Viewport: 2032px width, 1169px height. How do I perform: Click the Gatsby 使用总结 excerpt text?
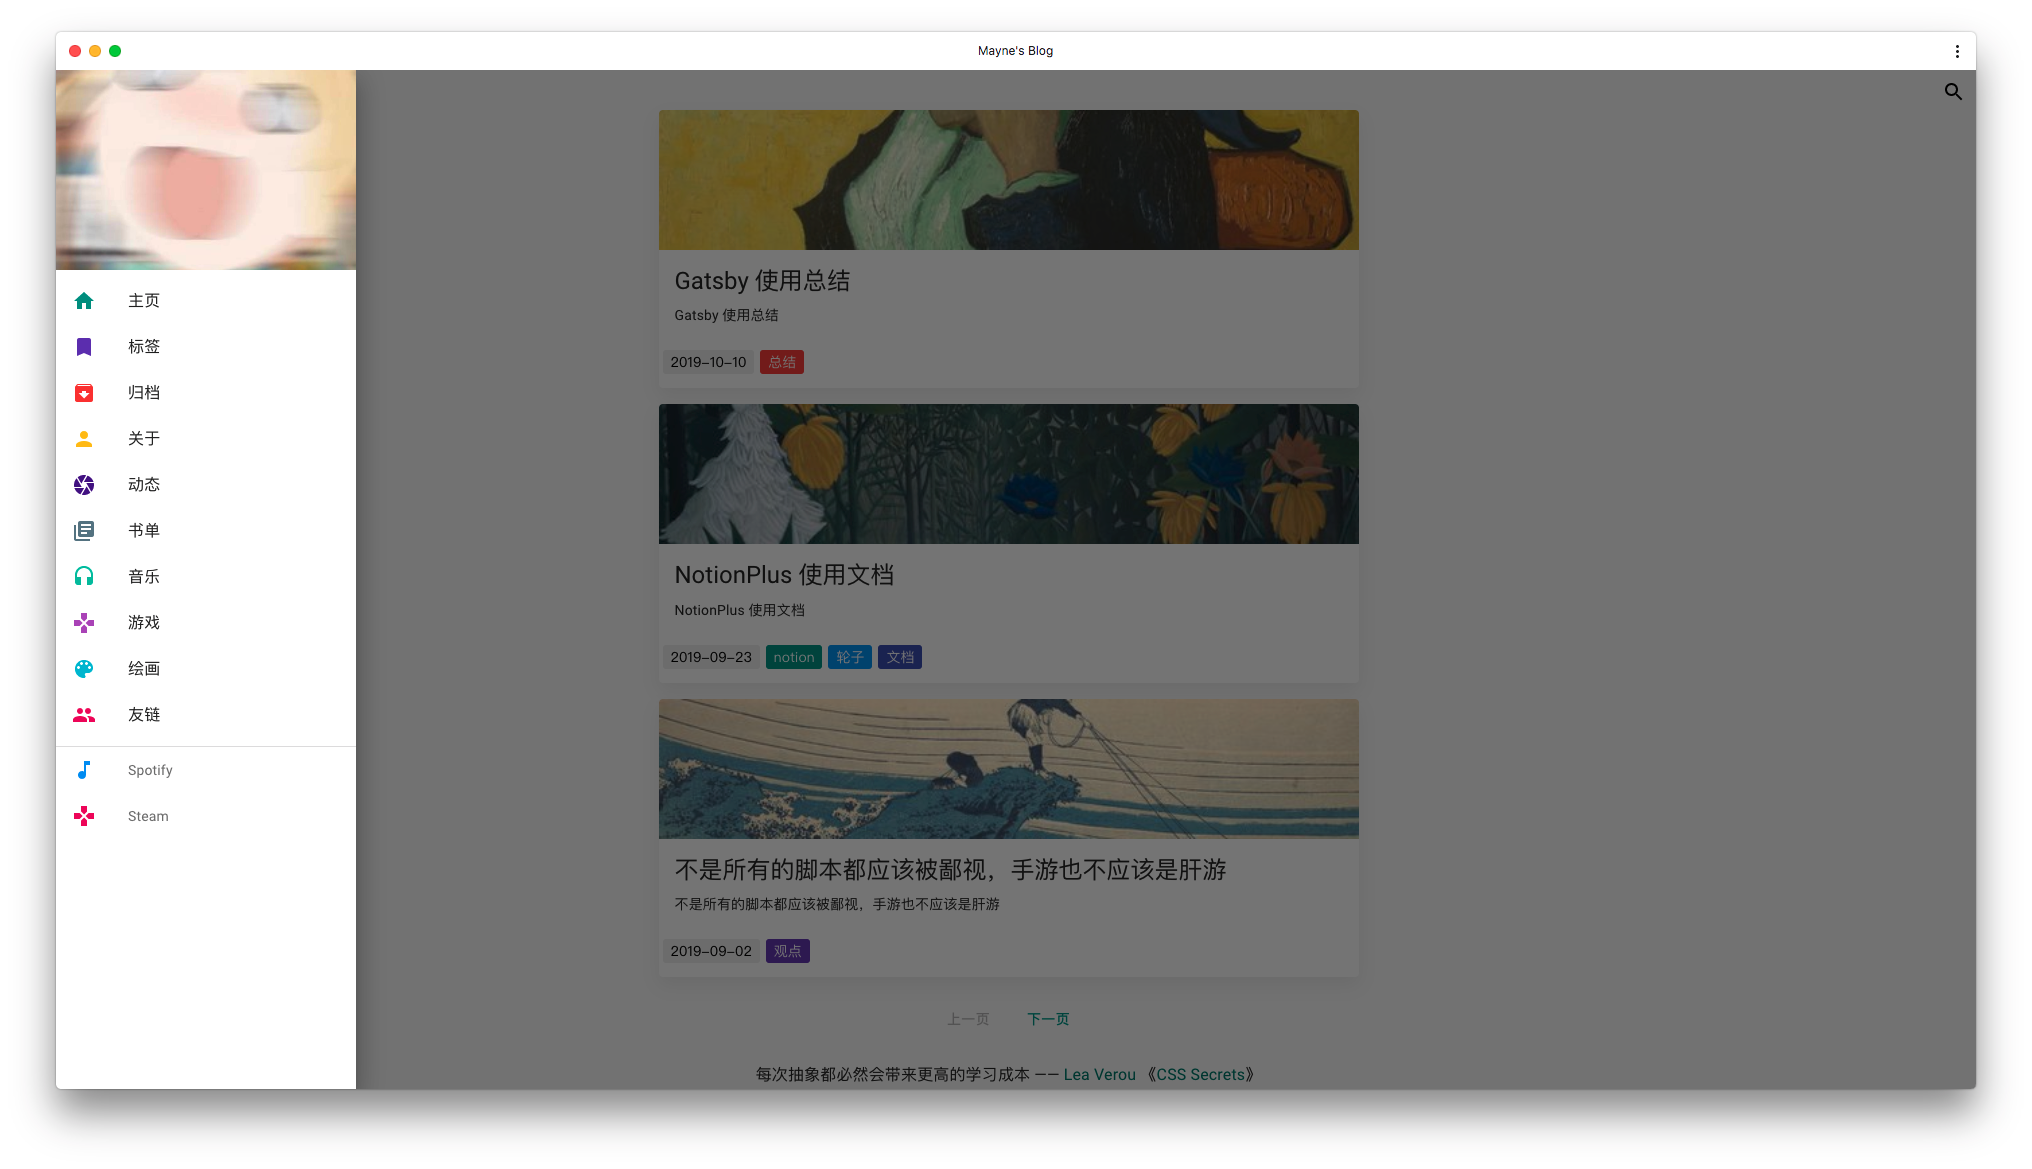click(x=726, y=316)
